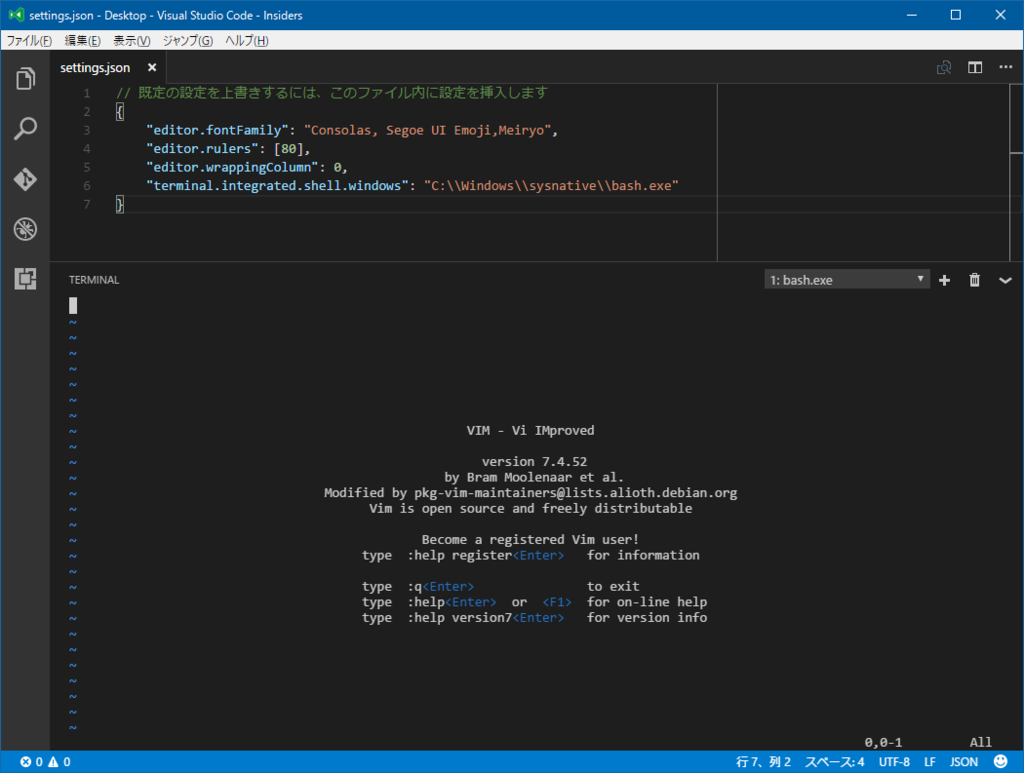Create a new terminal with the plus icon
The width and height of the screenshot is (1024, 773).
[x=944, y=280]
